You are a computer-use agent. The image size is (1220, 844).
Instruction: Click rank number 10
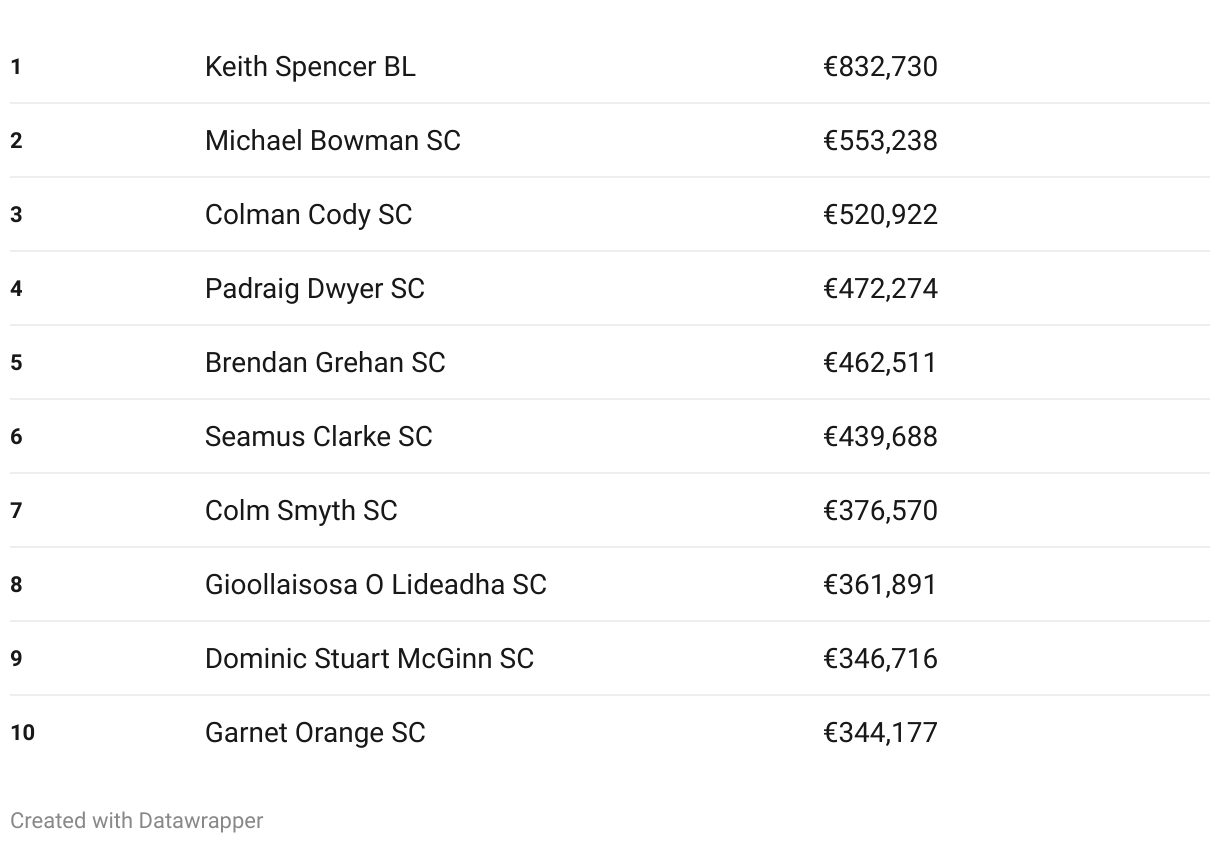pos(22,733)
